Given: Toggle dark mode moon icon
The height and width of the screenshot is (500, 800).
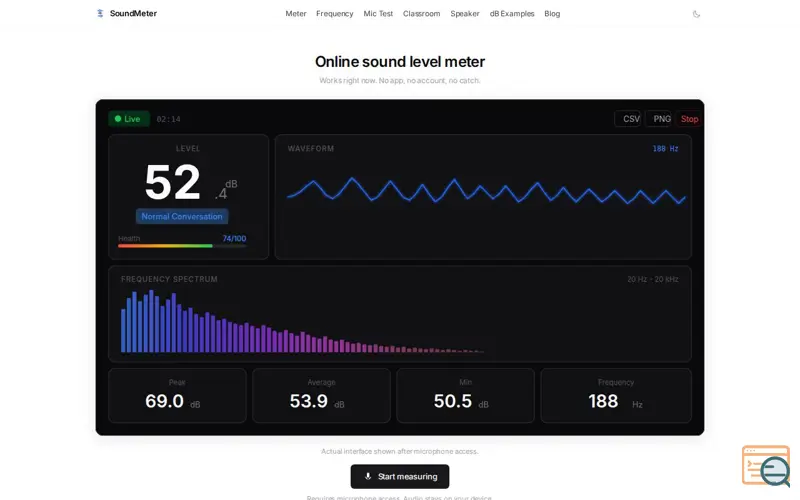Looking at the screenshot, I should [696, 14].
